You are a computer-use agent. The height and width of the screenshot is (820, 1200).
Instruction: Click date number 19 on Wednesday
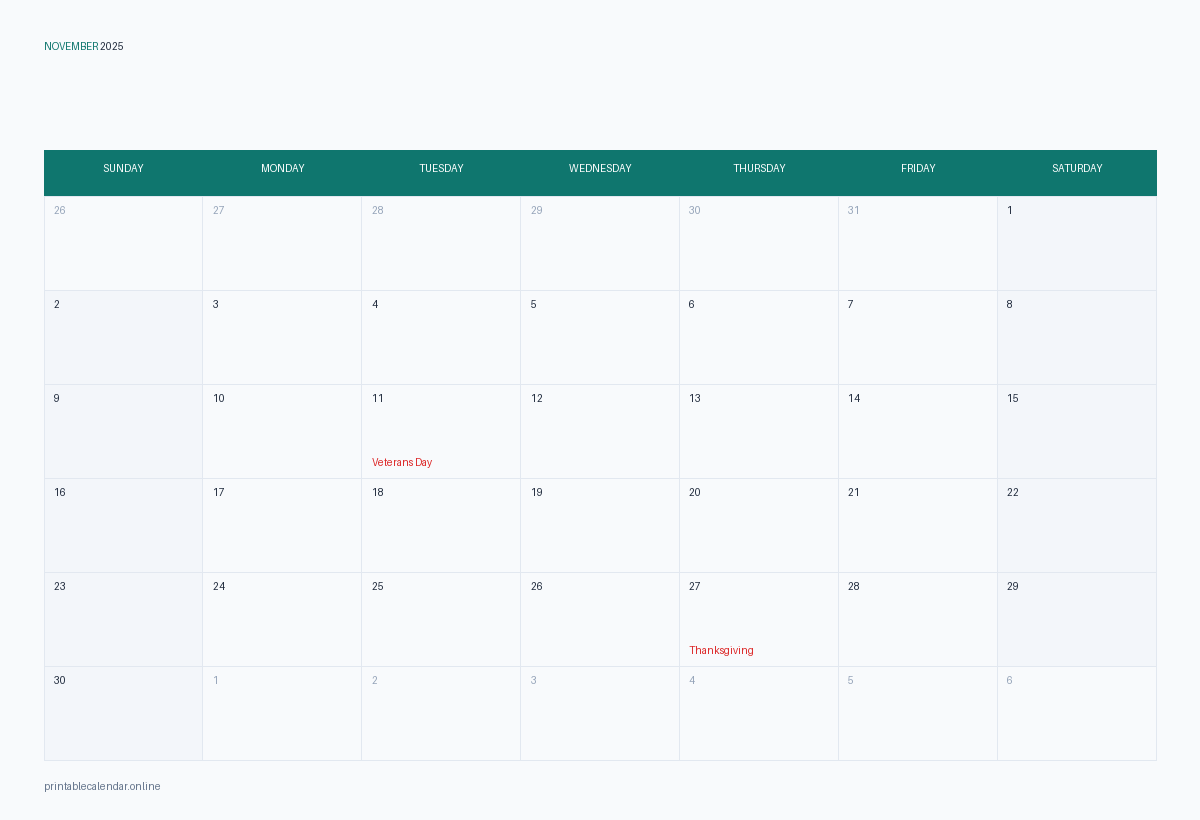(537, 493)
